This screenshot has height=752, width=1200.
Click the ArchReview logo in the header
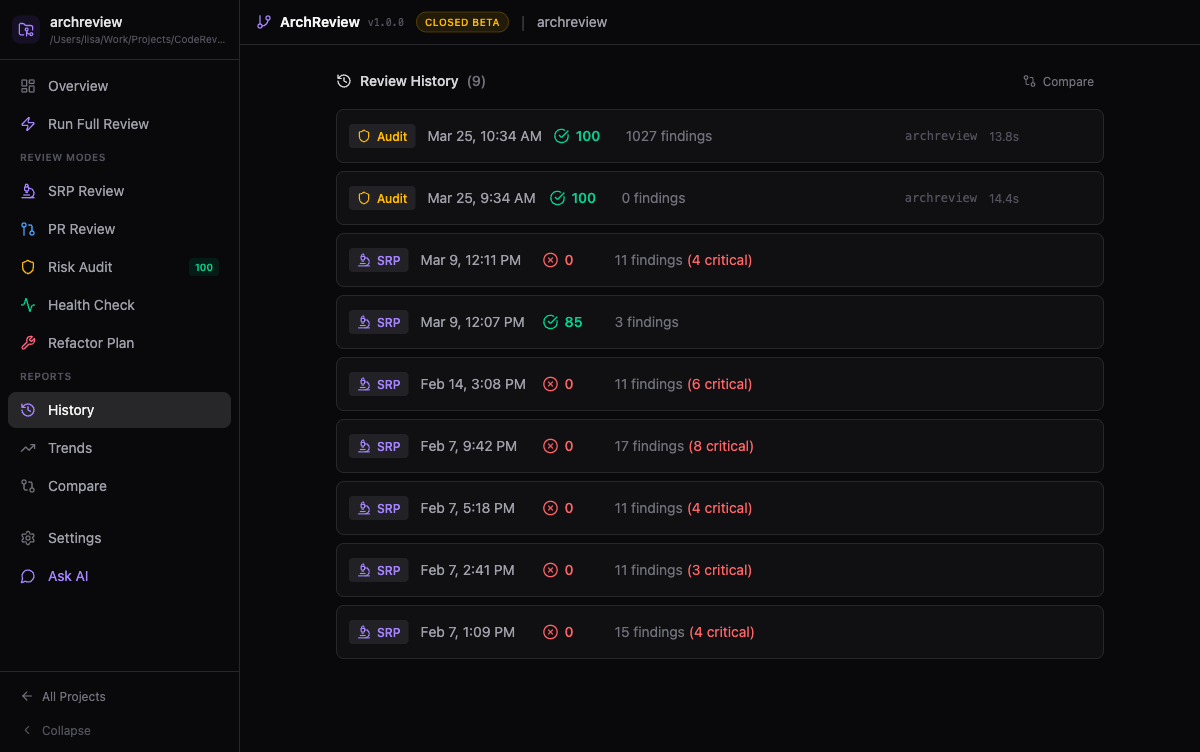[x=263, y=21]
